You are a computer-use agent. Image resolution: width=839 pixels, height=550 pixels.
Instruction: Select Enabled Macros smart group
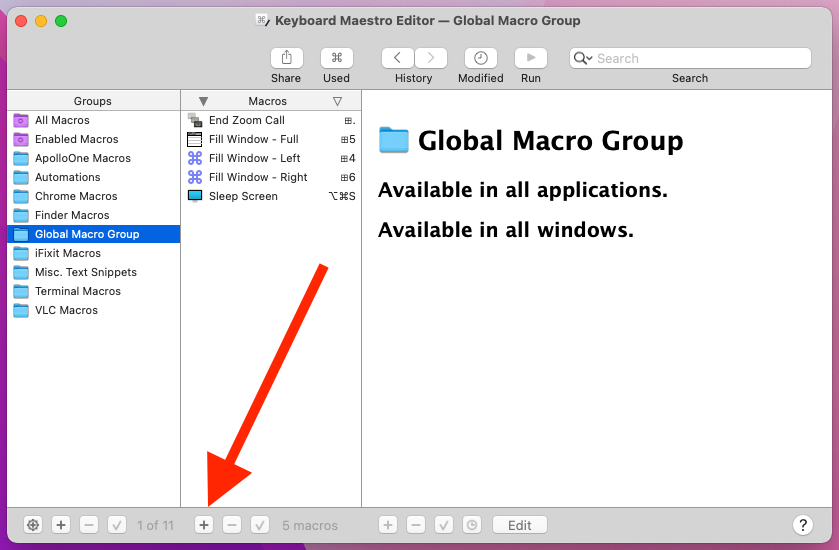click(x=94, y=139)
